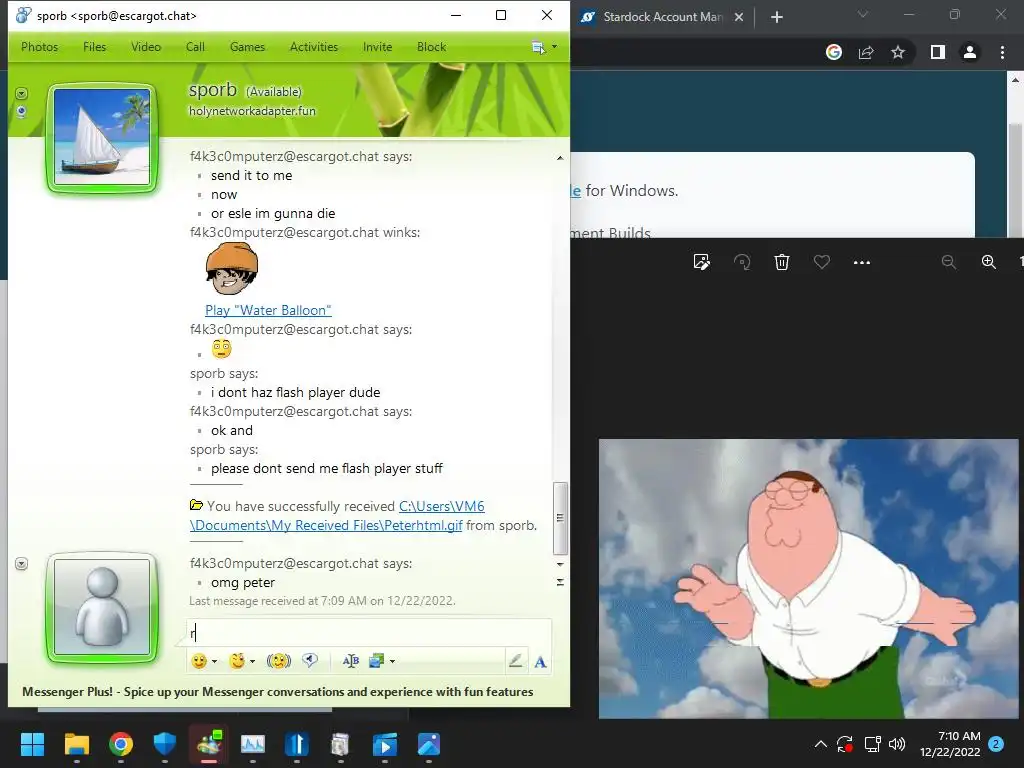
Task: Click the Invite option in Messenger toolbar
Action: pos(377,47)
